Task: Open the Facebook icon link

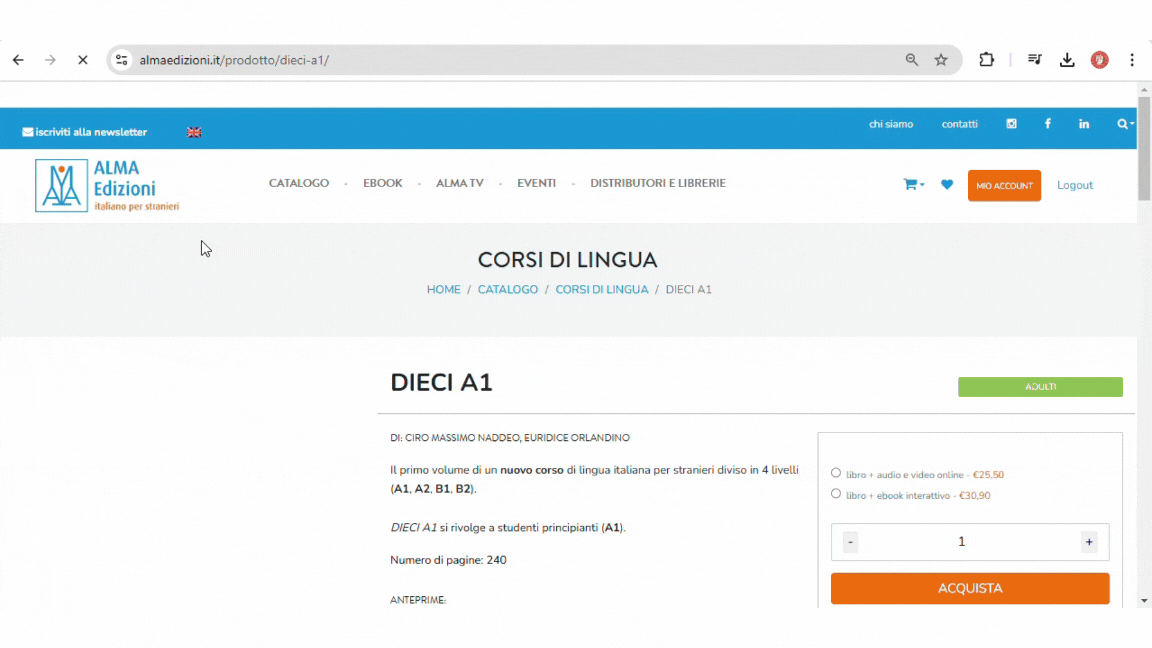Action: click(x=1048, y=124)
